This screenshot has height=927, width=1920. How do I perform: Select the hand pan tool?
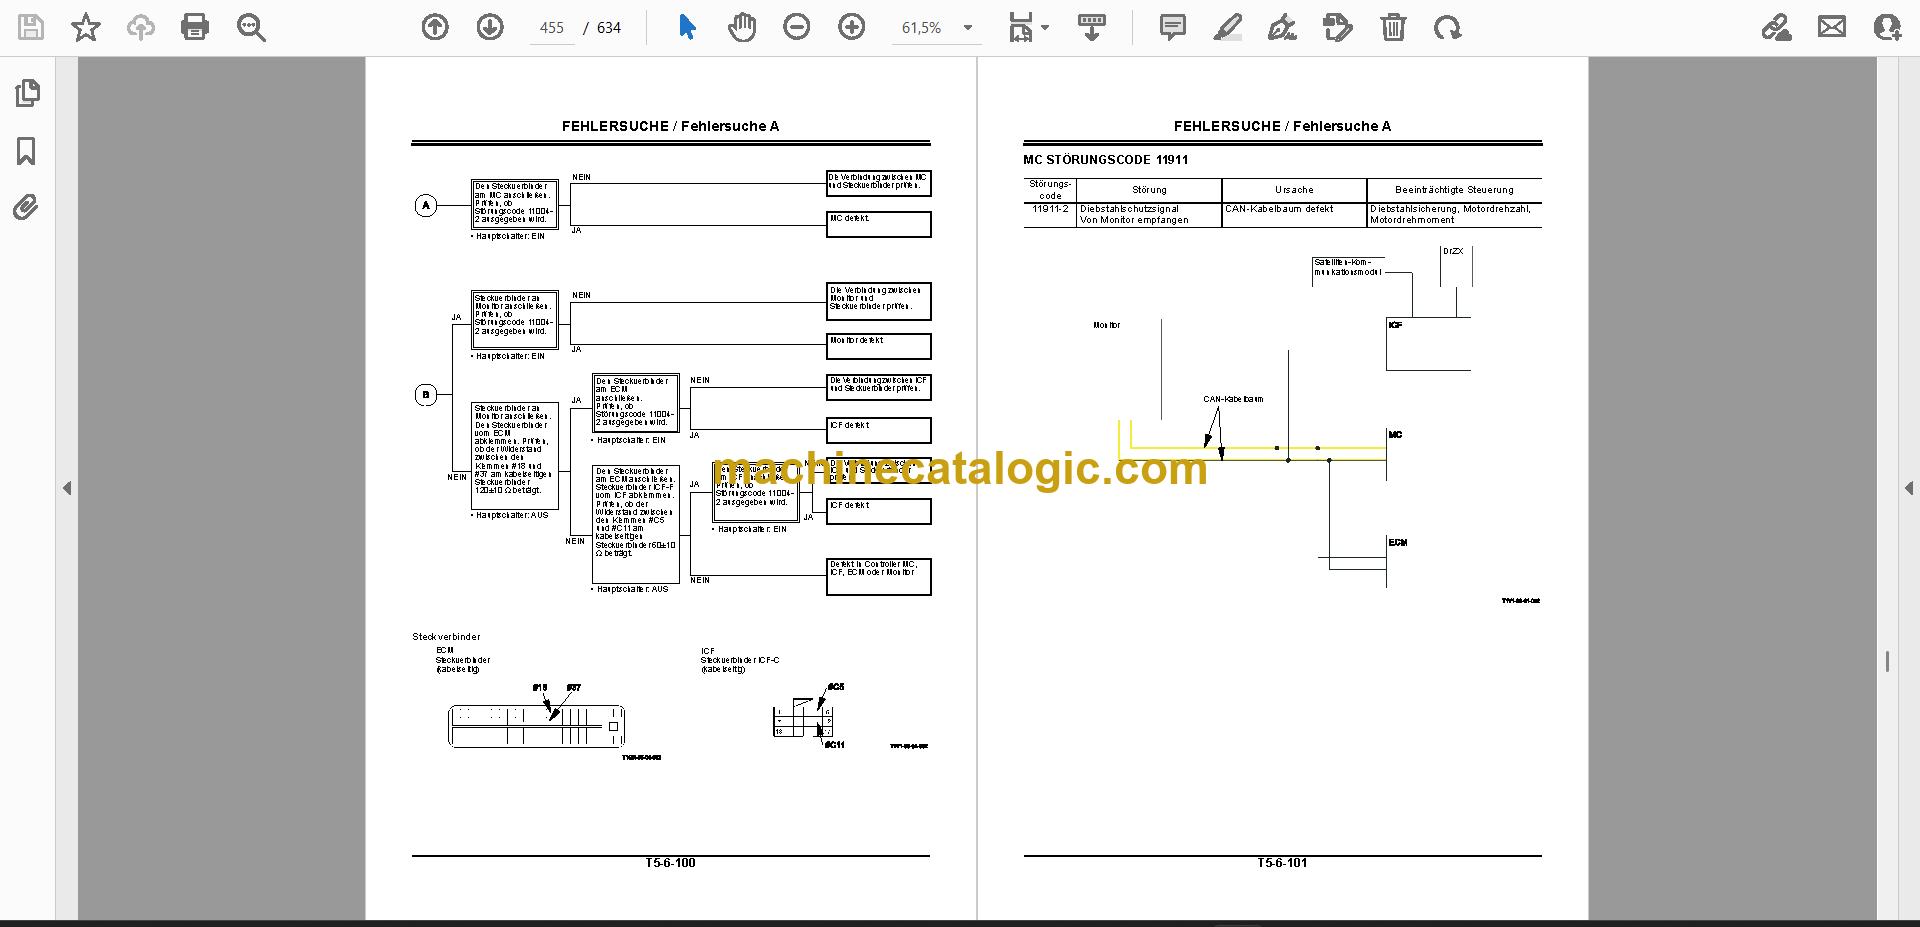742,27
